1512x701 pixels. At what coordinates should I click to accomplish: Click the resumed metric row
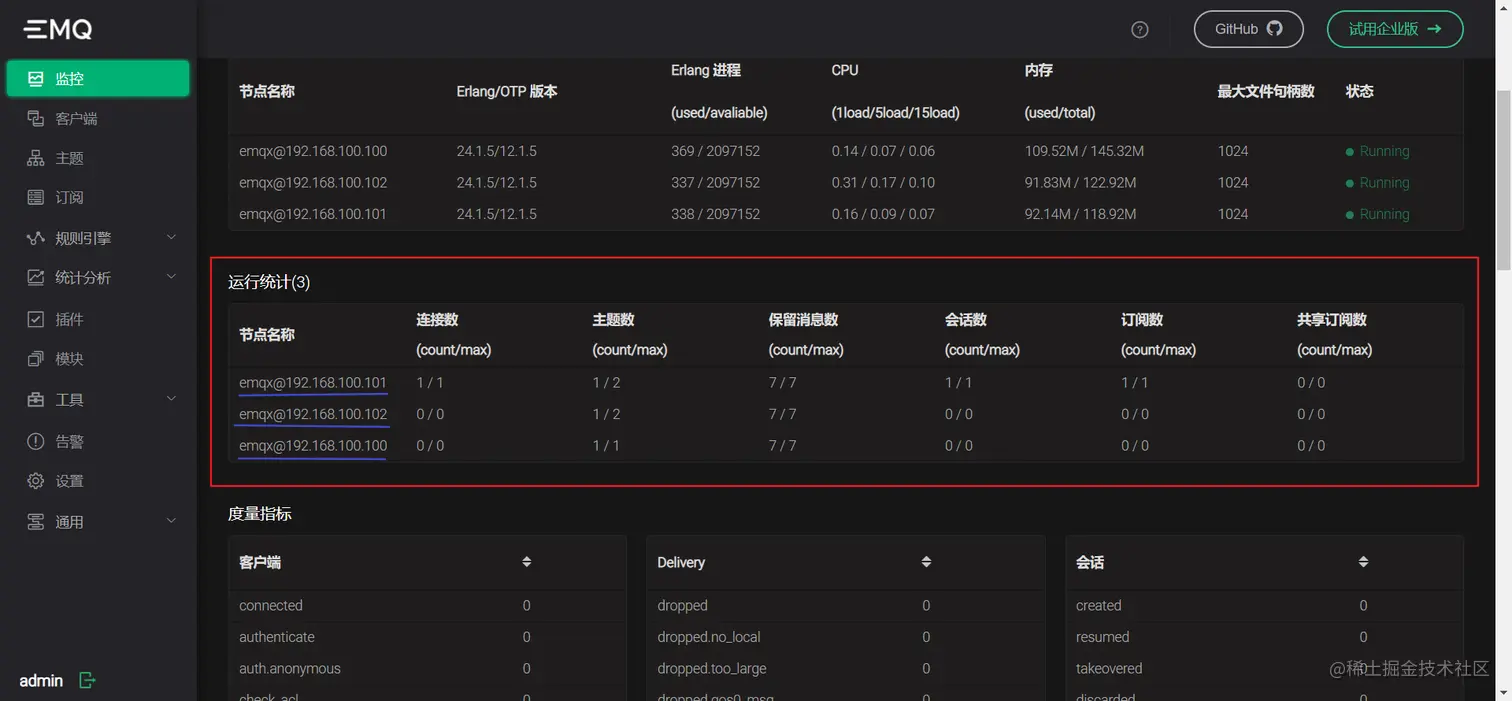[1264, 637]
